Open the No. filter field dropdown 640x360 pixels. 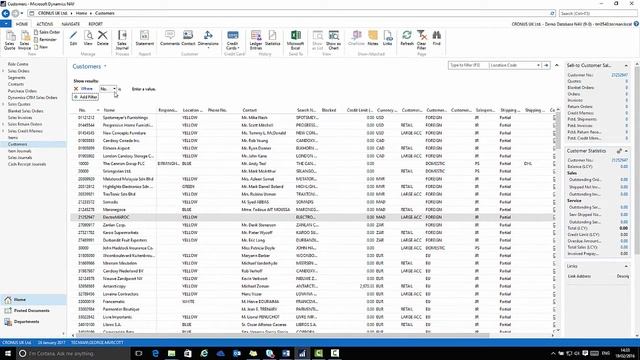pyautogui.click(x=114, y=89)
